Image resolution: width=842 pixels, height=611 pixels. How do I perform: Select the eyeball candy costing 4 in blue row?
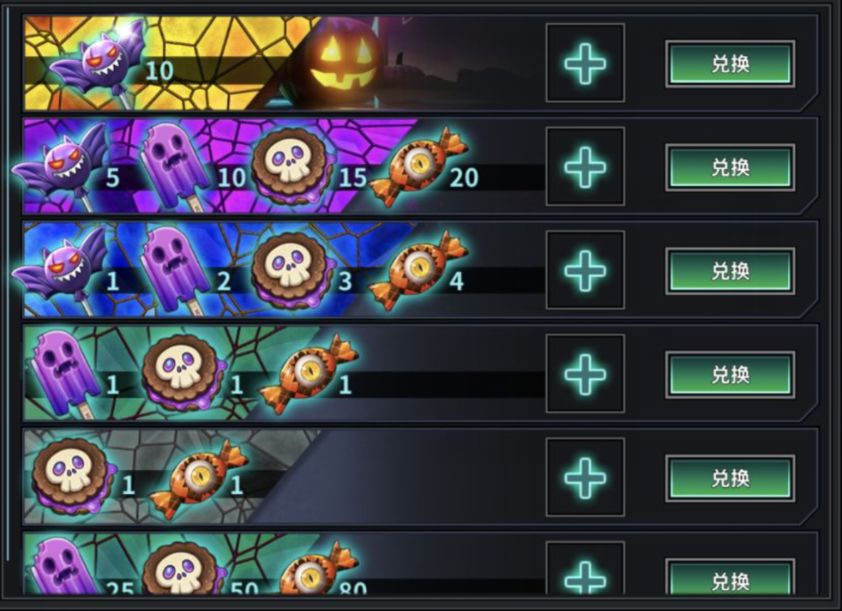[x=418, y=271]
